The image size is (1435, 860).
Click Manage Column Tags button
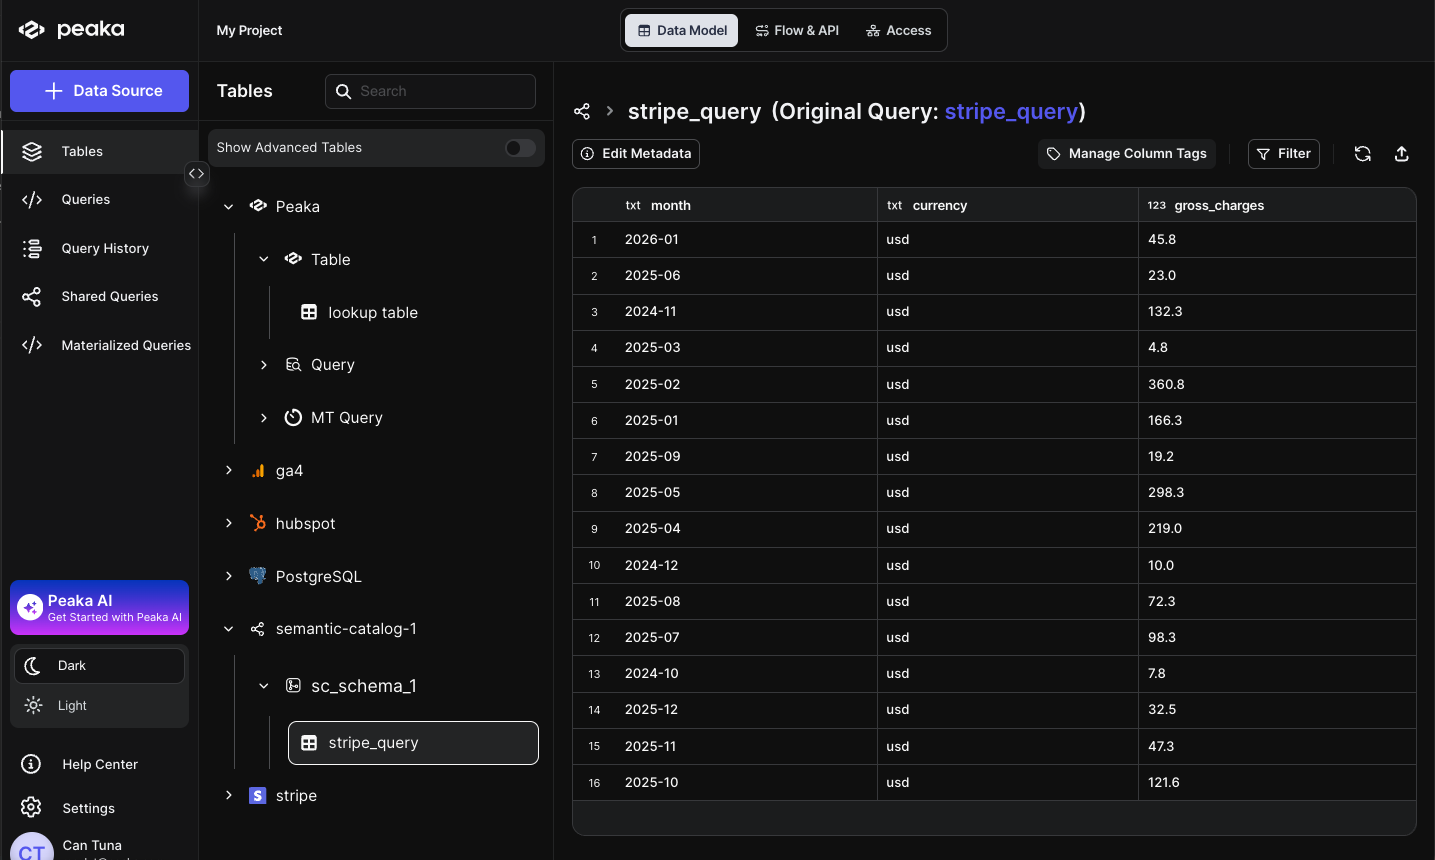click(1126, 154)
